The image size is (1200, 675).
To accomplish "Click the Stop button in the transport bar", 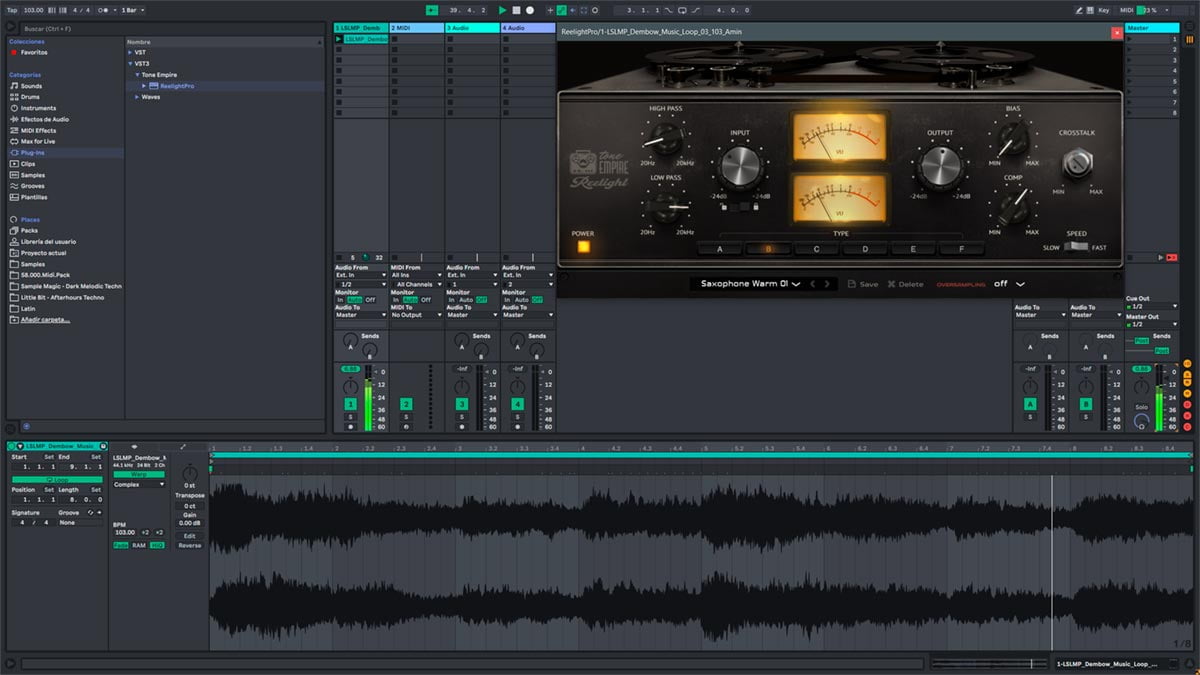I will tap(516, 10).
